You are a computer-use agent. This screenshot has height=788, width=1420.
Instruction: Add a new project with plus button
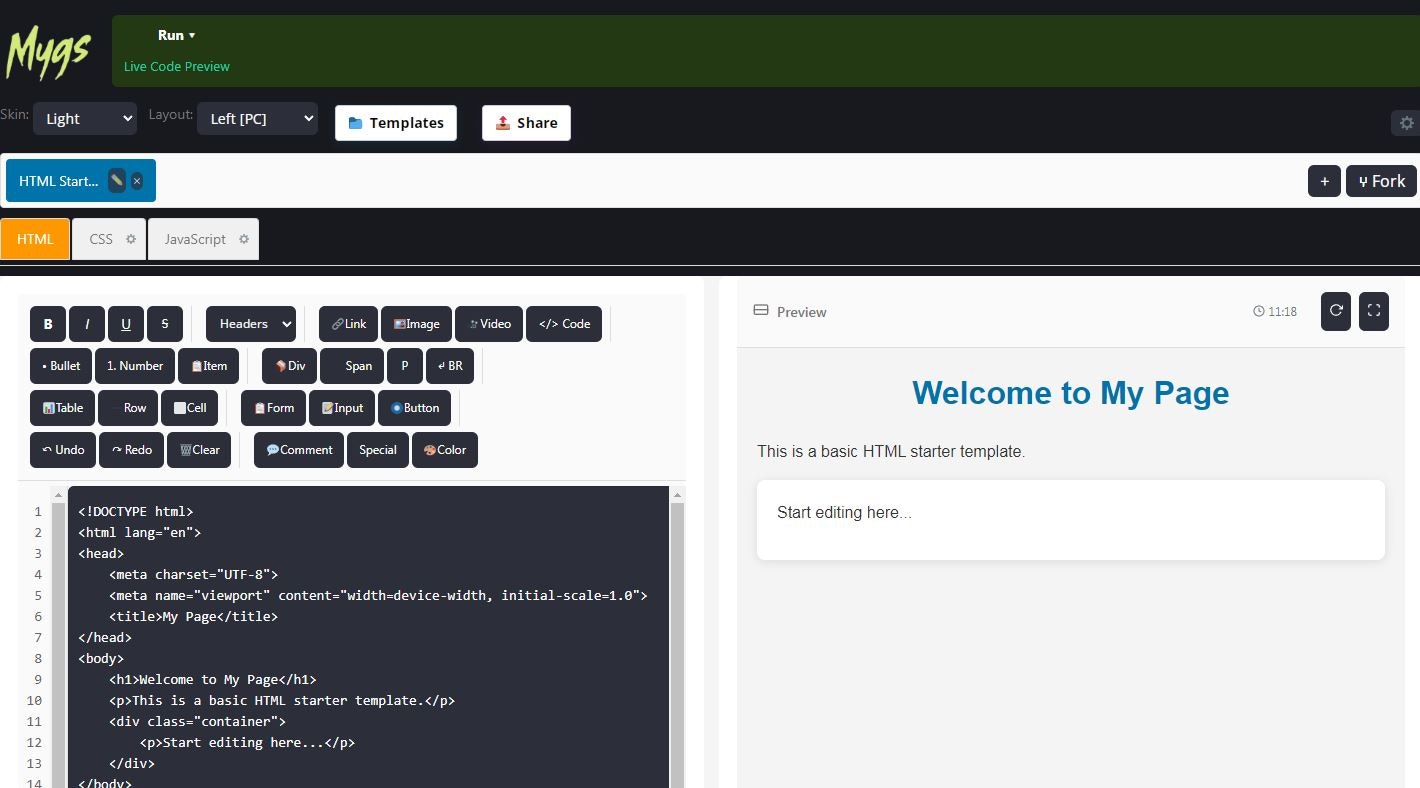[x=1324, y=181]
